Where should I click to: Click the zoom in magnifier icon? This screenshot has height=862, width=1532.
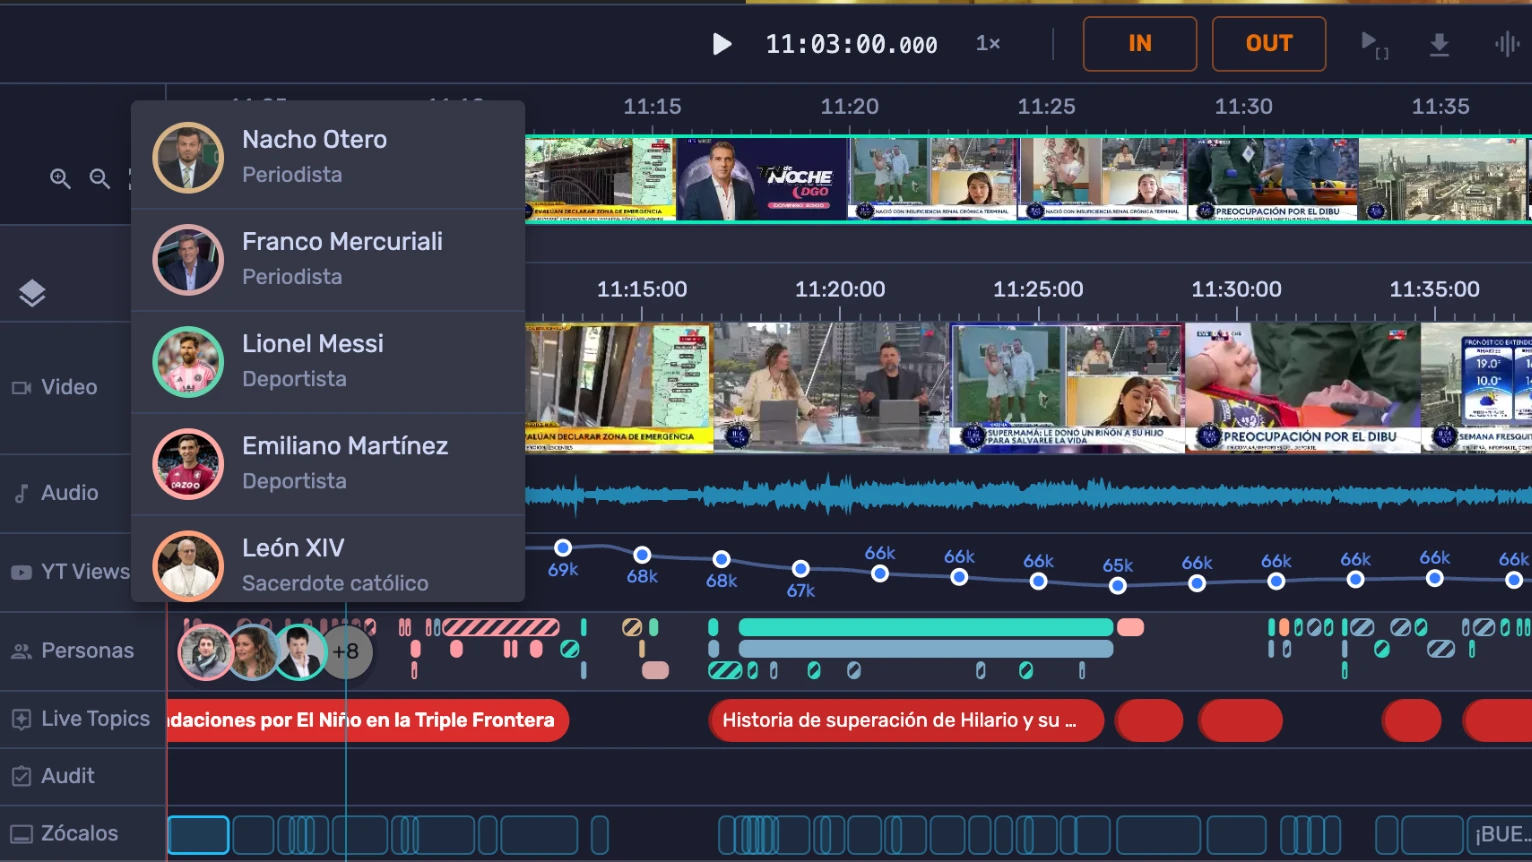click(x=60, y=179)
